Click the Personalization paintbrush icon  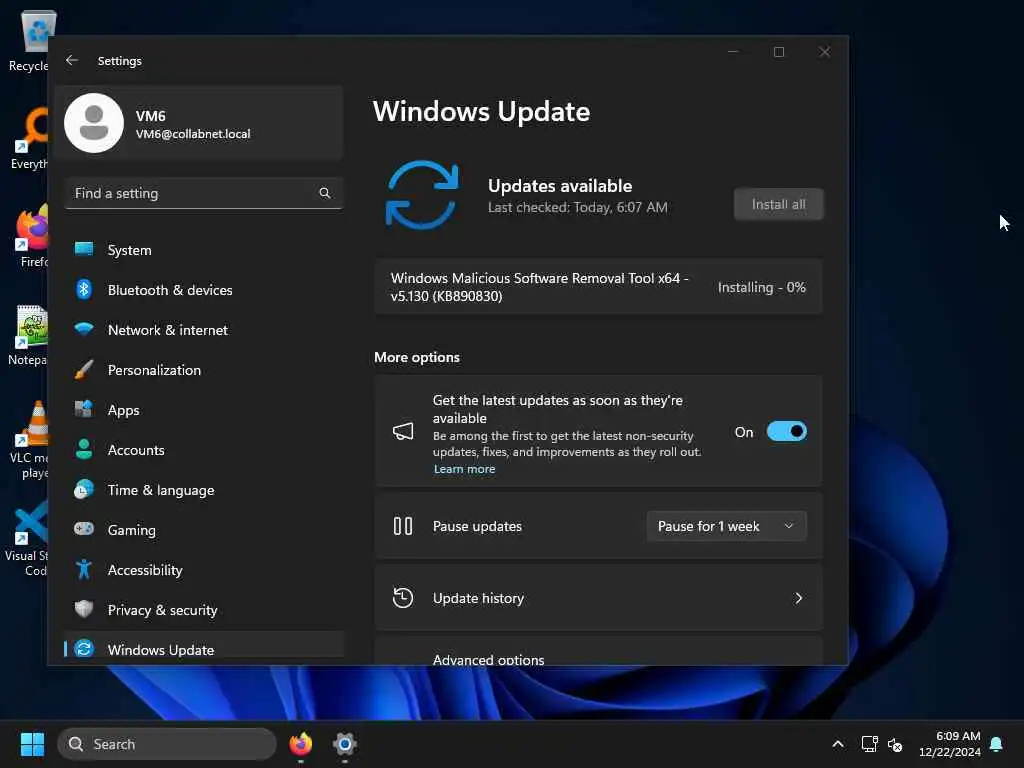tap(84, 369)
